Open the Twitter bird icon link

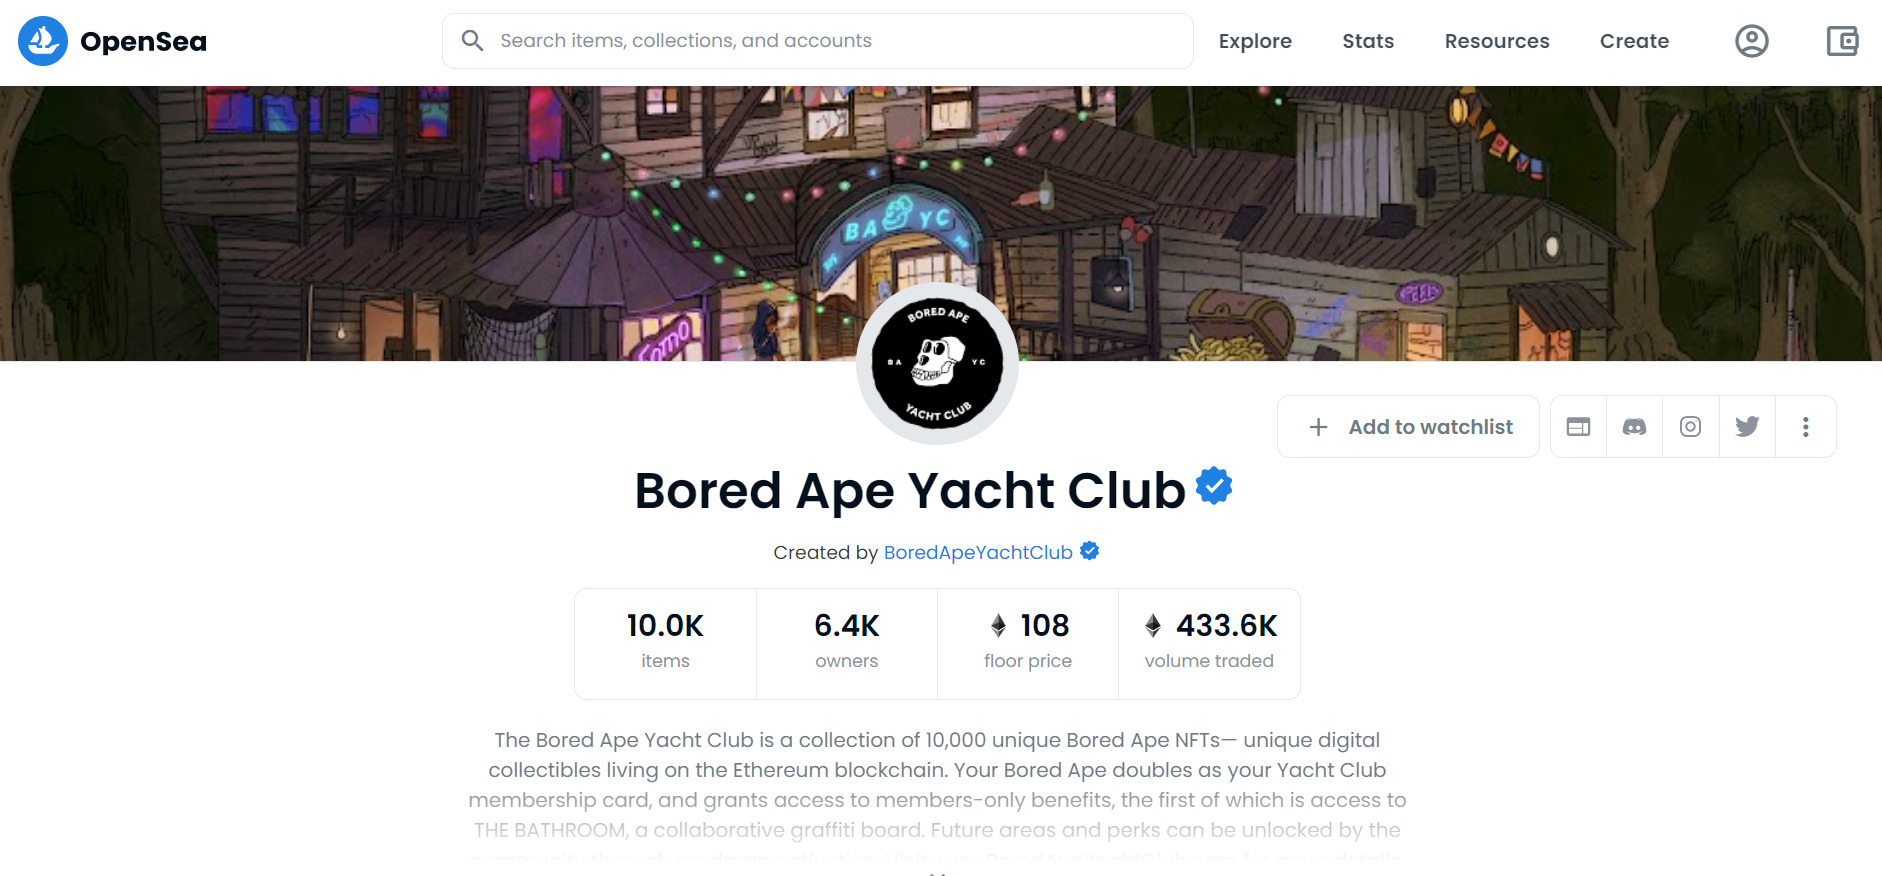(1747, 427)
